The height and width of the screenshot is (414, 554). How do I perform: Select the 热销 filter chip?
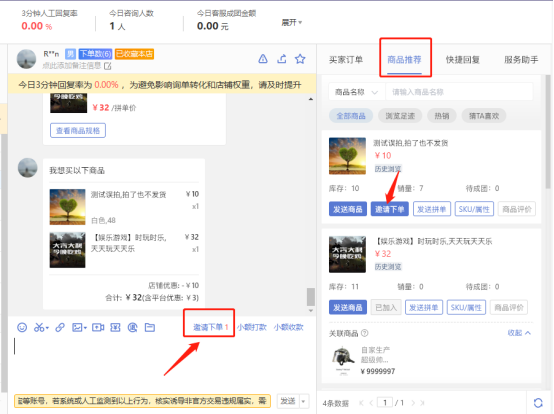tap(442, 116)
